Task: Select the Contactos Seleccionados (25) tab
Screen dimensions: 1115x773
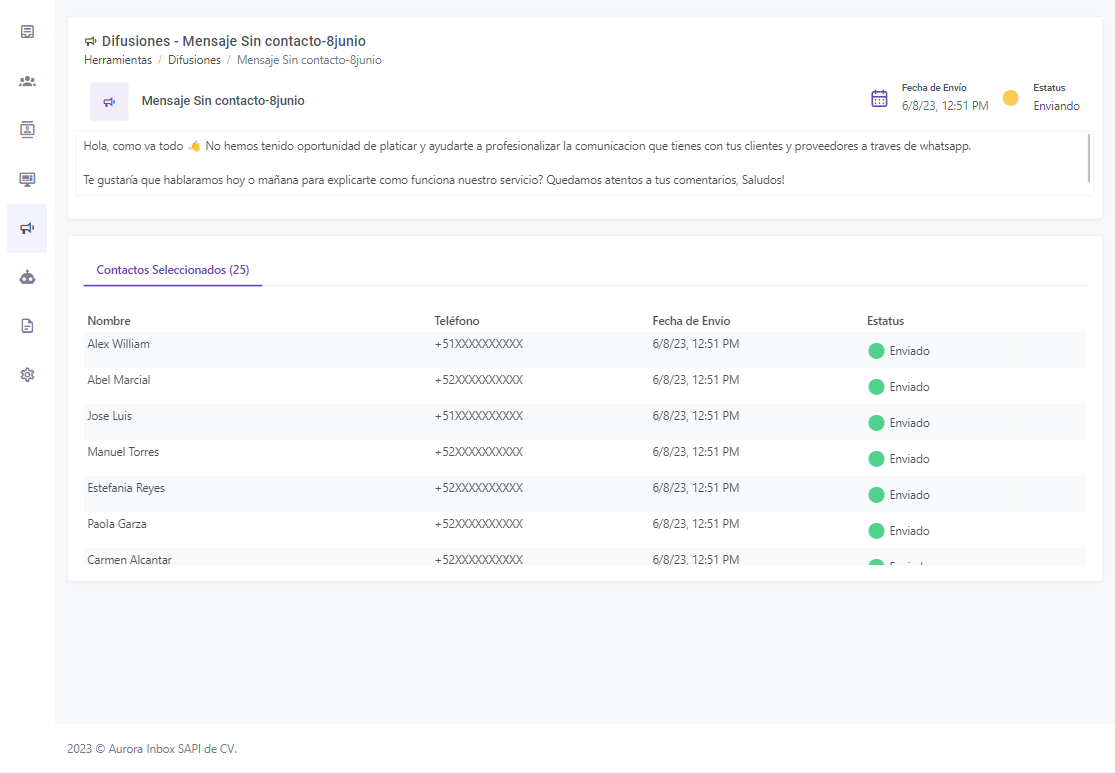Action: 173,270
